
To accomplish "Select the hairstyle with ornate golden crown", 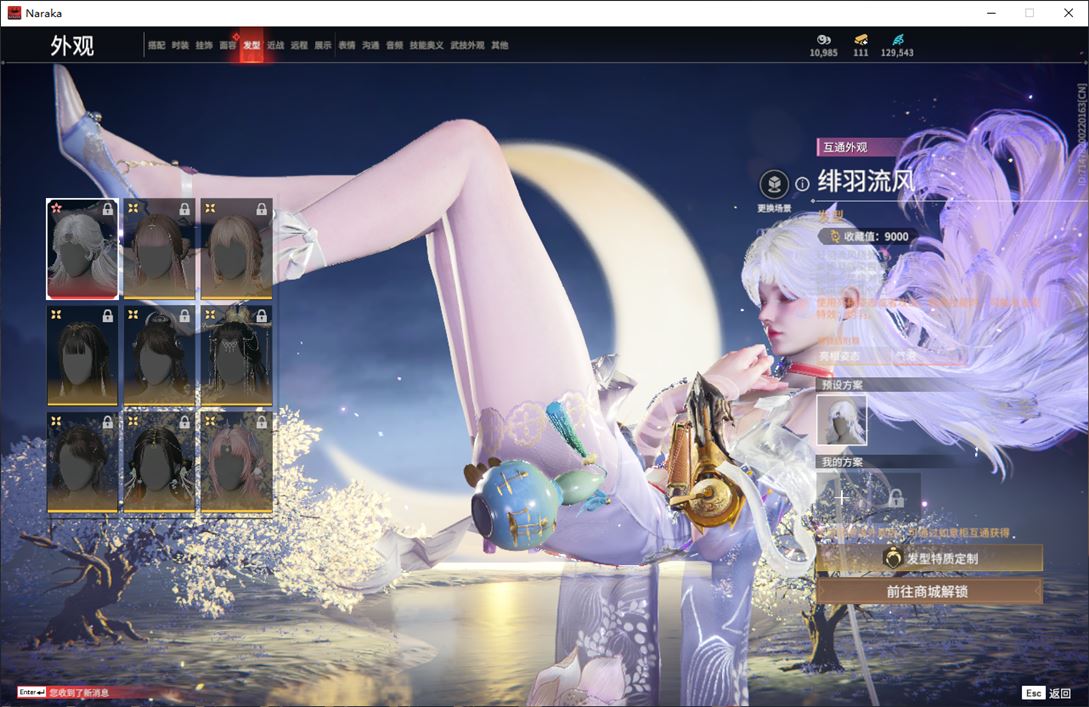I will point(236,356).
